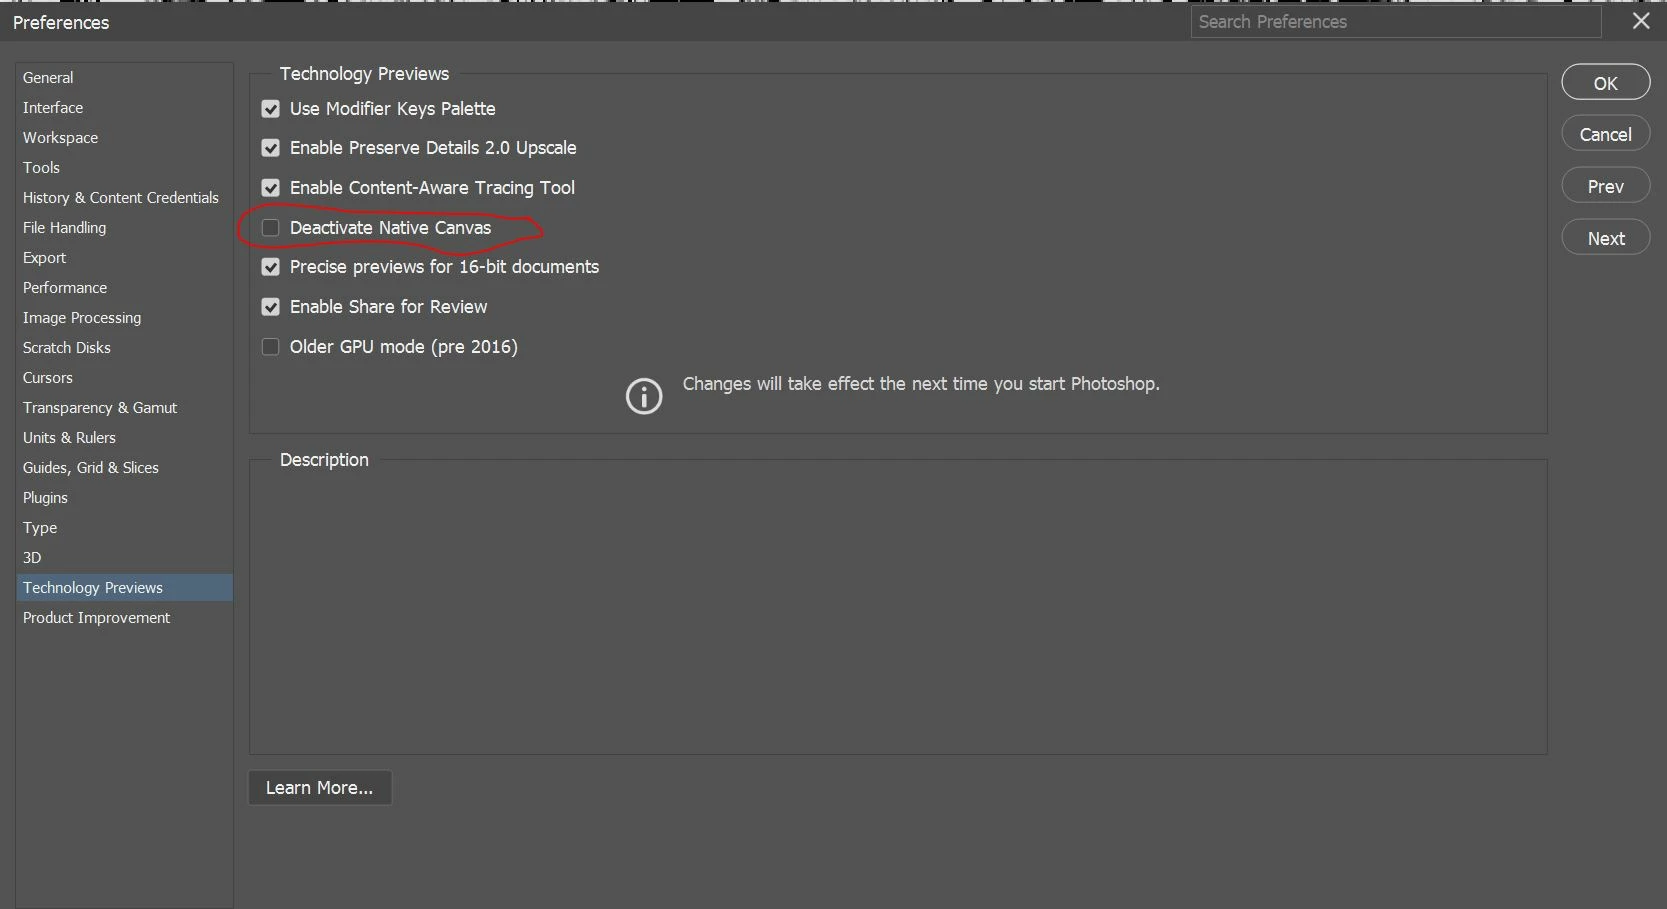
Task: Open the 3D preferences category
Action: click(x=124, y=557)
